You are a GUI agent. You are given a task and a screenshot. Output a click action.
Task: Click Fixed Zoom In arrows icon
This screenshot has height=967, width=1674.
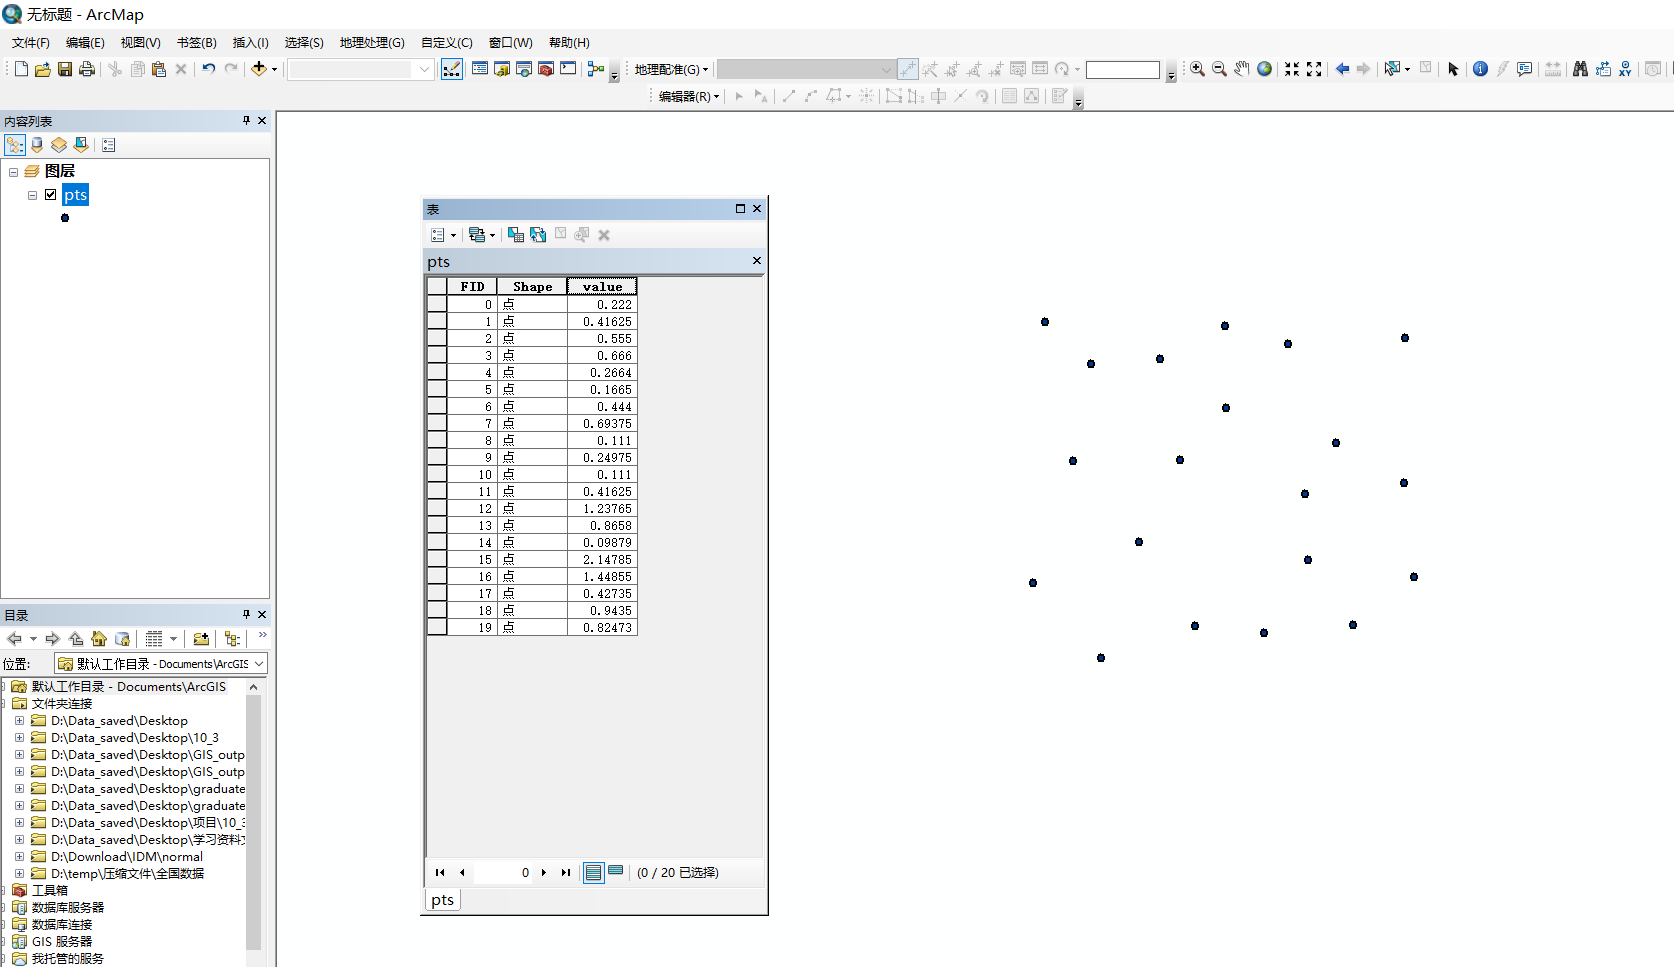click(x=1292, y=69)
